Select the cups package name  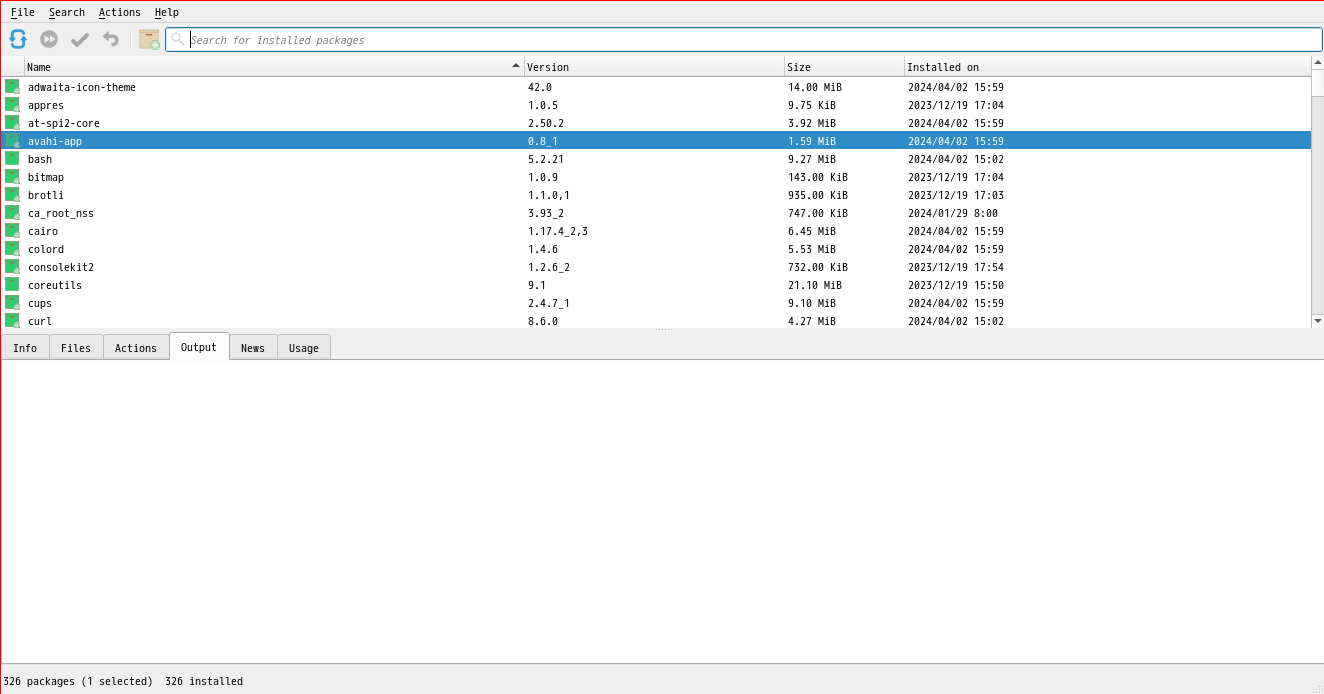pos(40,303)
